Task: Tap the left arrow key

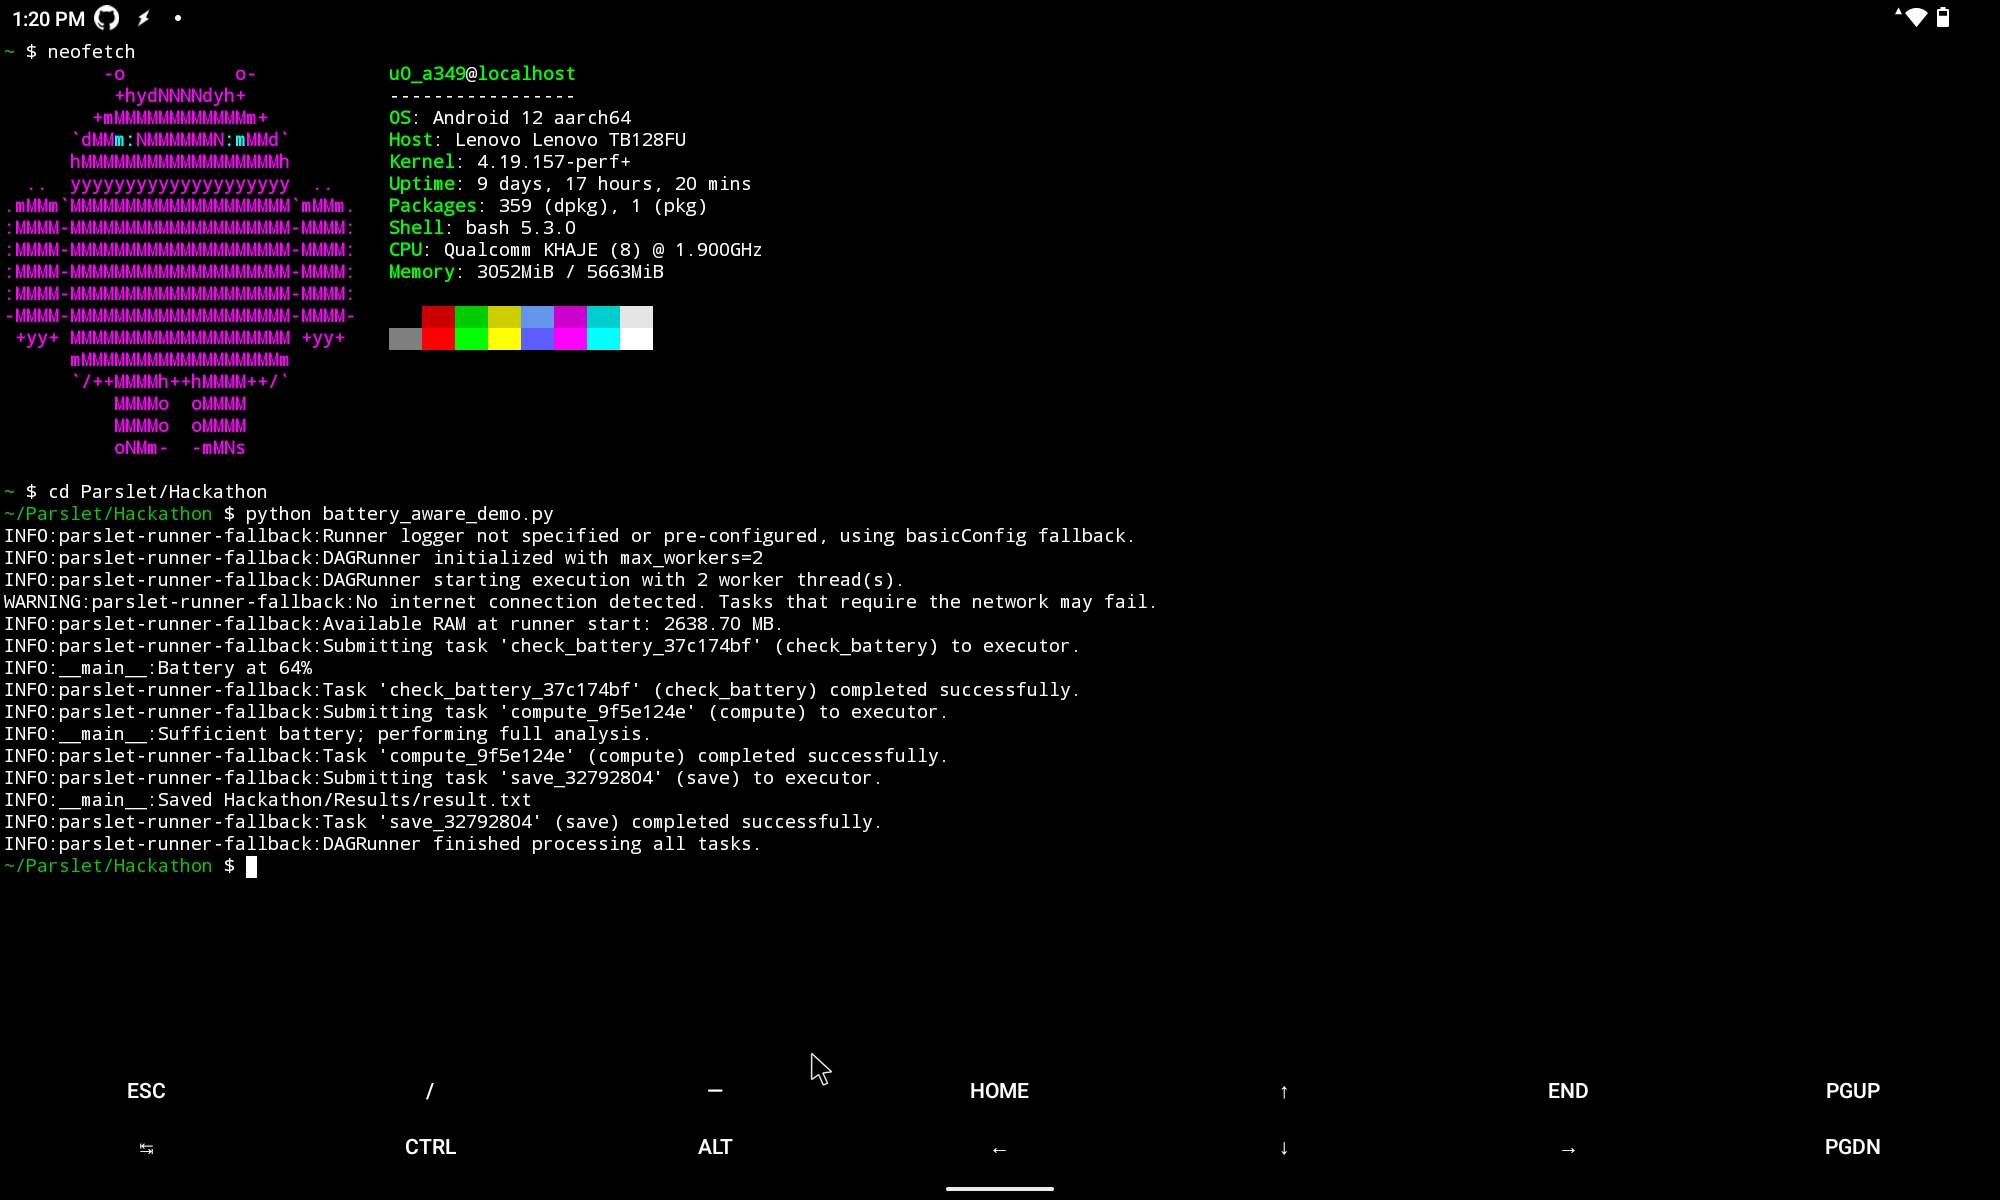Action: click(x=999, y=1149)
